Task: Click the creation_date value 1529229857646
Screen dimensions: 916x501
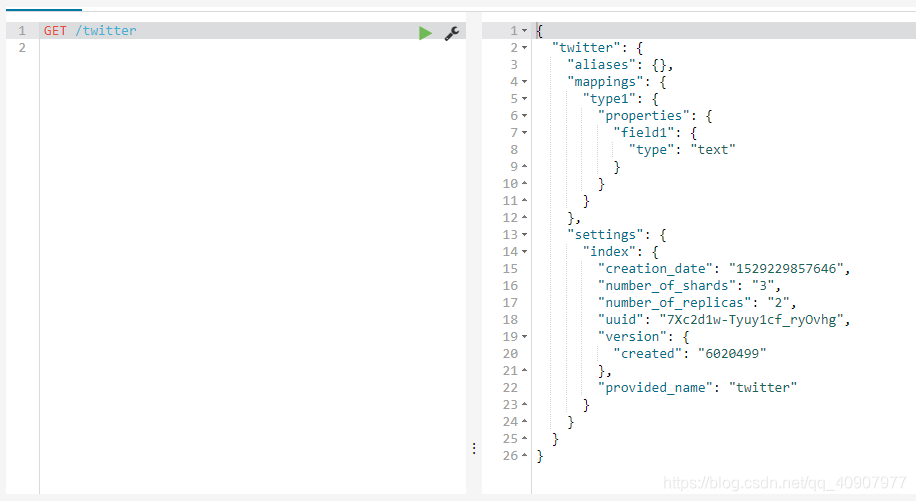Action: point(786,269)
